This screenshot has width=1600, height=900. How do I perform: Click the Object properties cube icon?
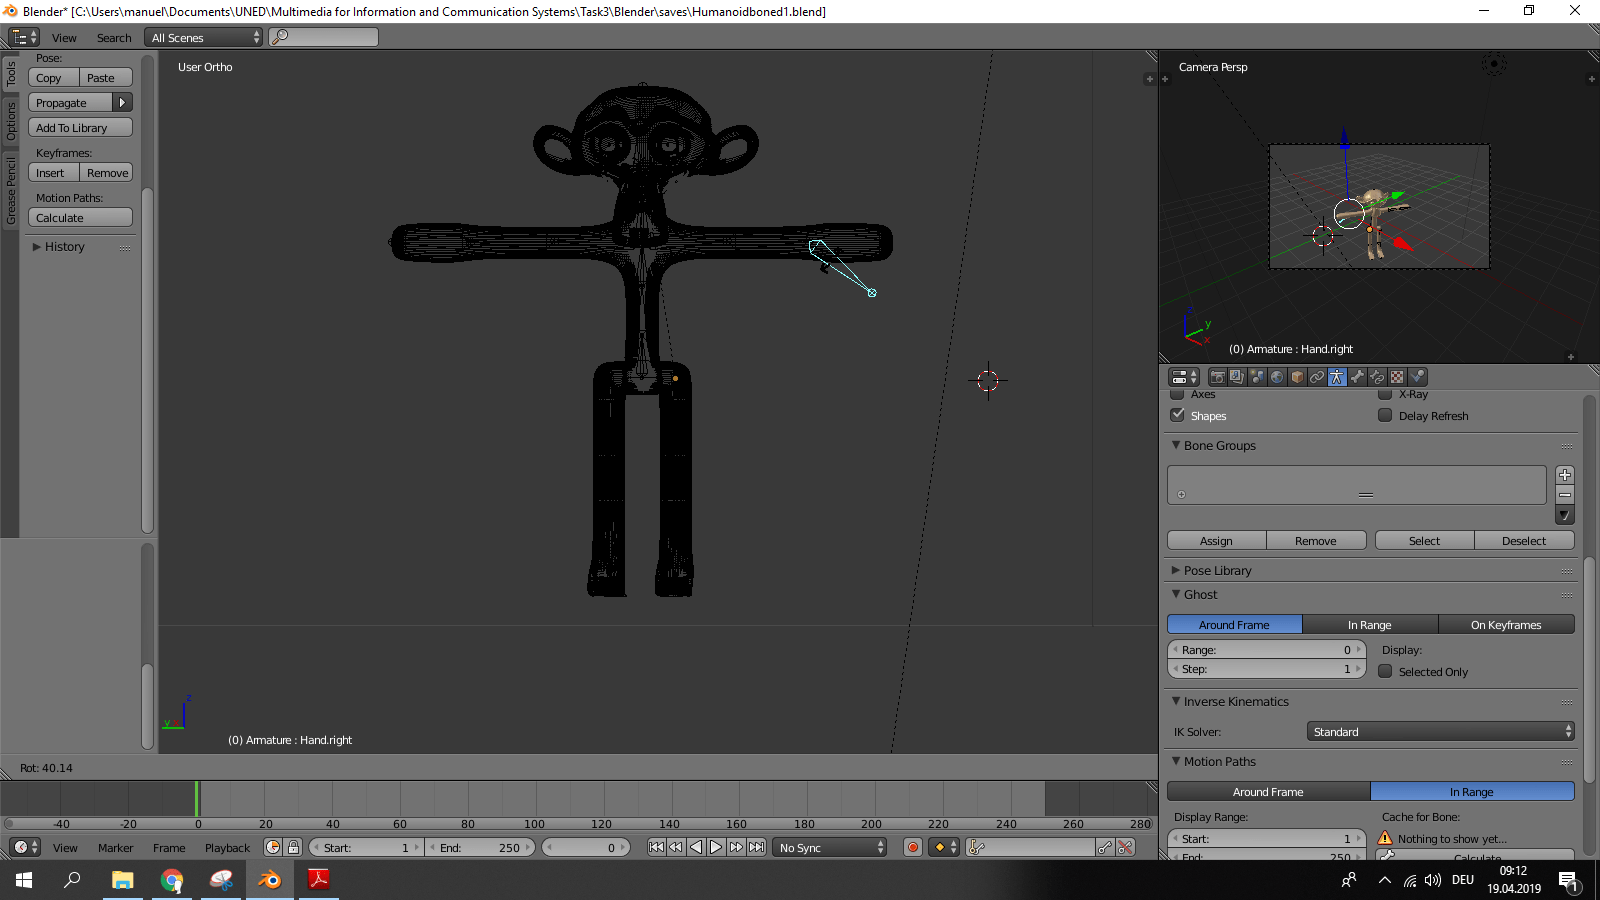click(x=1297, y=377)
